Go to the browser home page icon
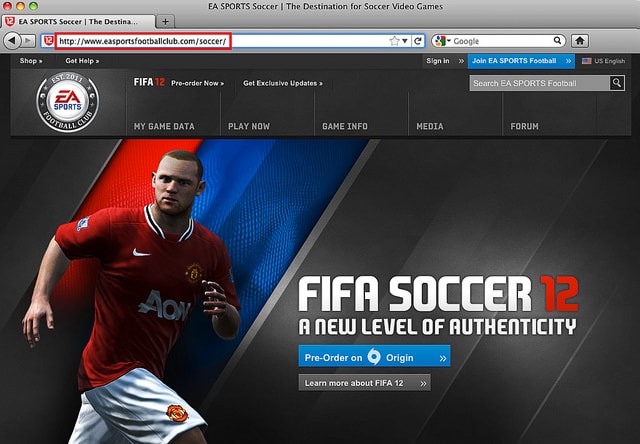Screen dimensions: 640x444 (580, 41)
